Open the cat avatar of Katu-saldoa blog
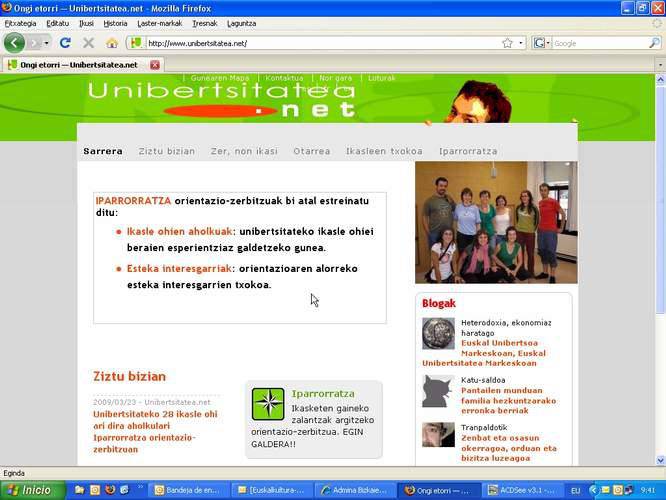Image resolution: width=666 pixels, height=500 pixels. coord(438,391)
